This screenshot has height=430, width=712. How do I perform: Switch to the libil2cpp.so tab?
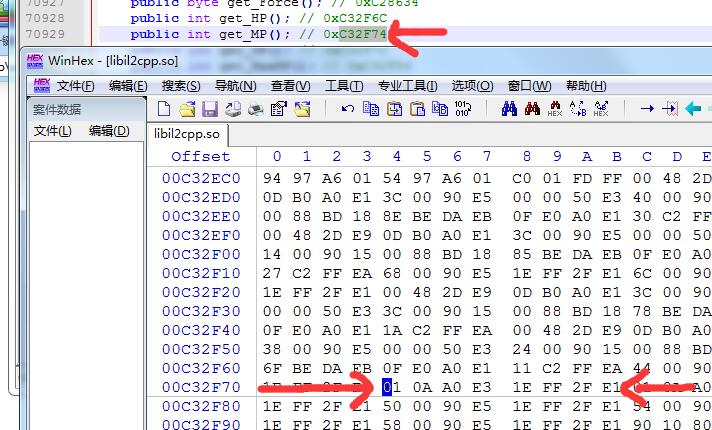click(187, 134)
